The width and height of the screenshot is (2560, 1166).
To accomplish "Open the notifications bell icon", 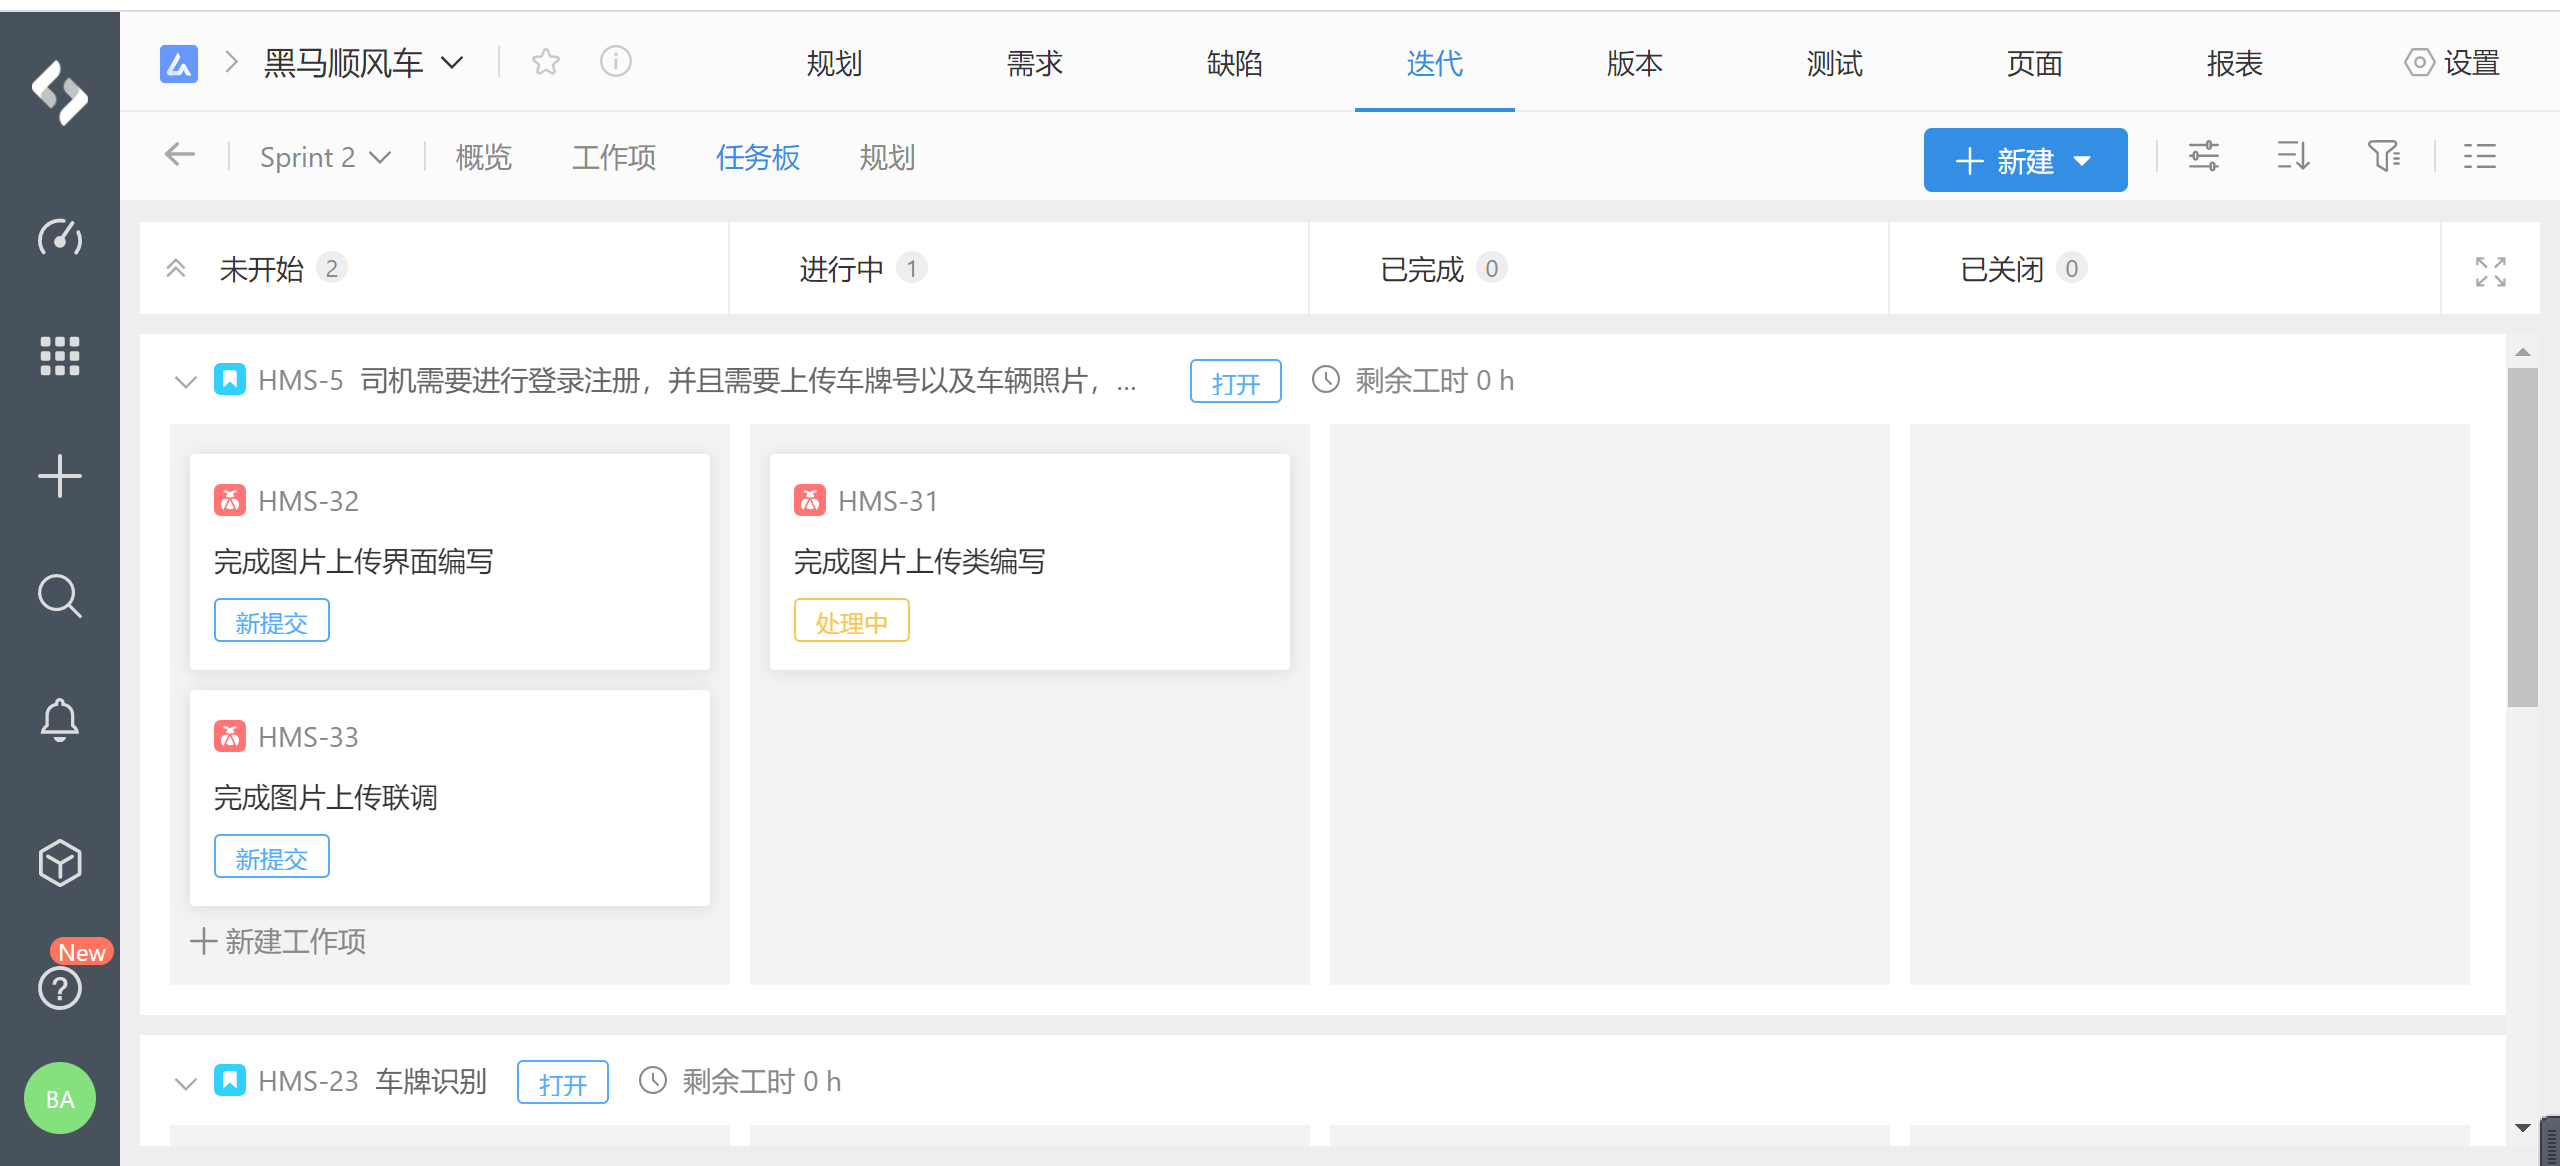I will 60,719.
